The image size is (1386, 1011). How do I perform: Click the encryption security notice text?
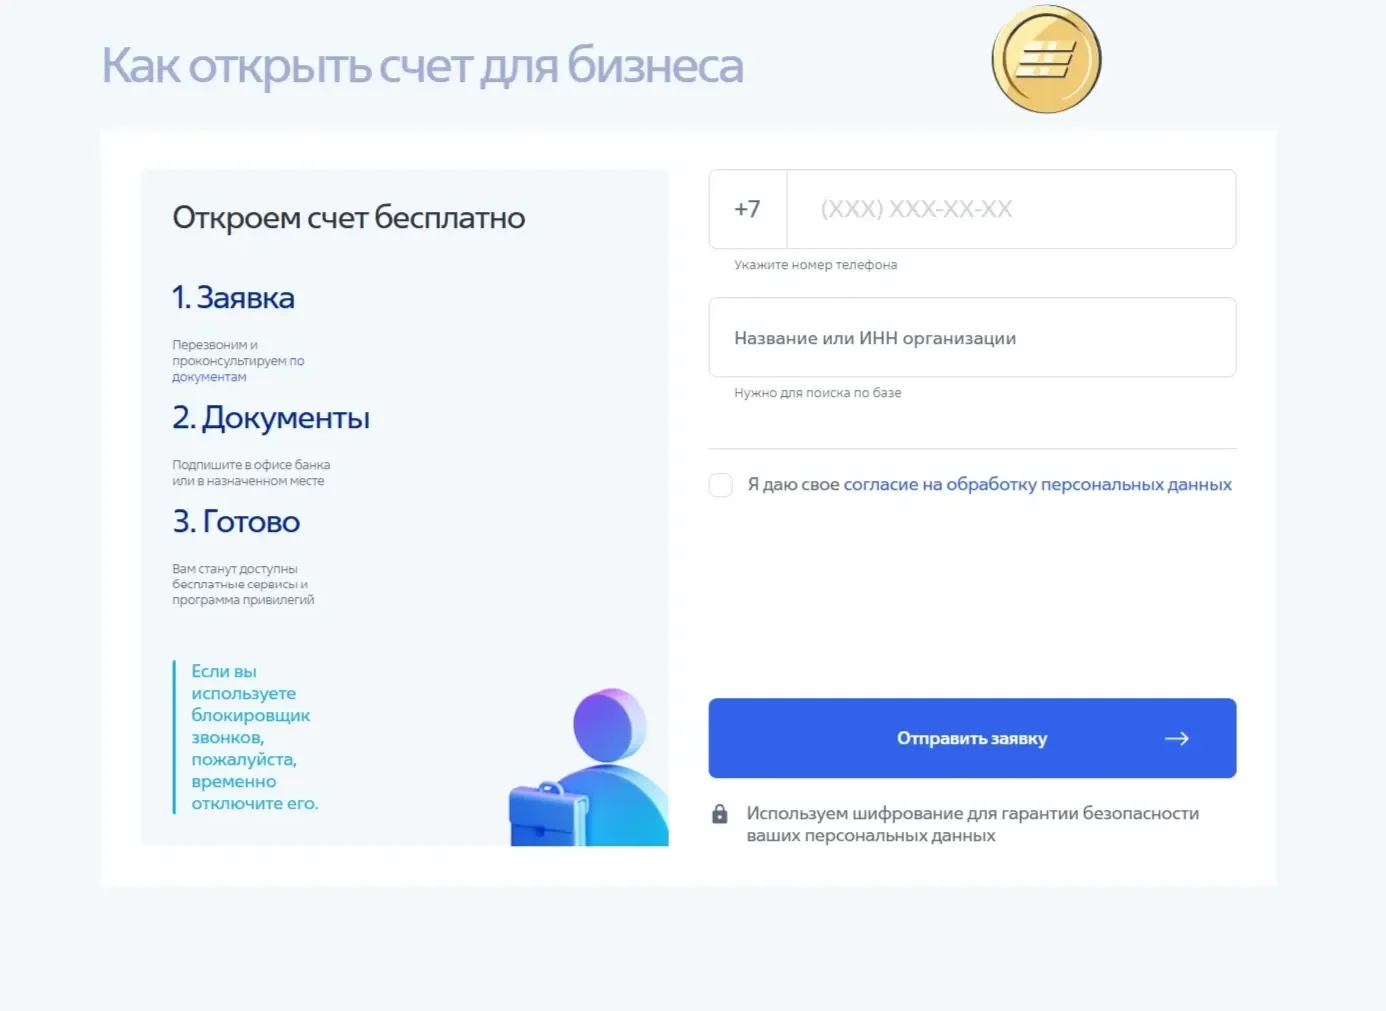(972, 824)
